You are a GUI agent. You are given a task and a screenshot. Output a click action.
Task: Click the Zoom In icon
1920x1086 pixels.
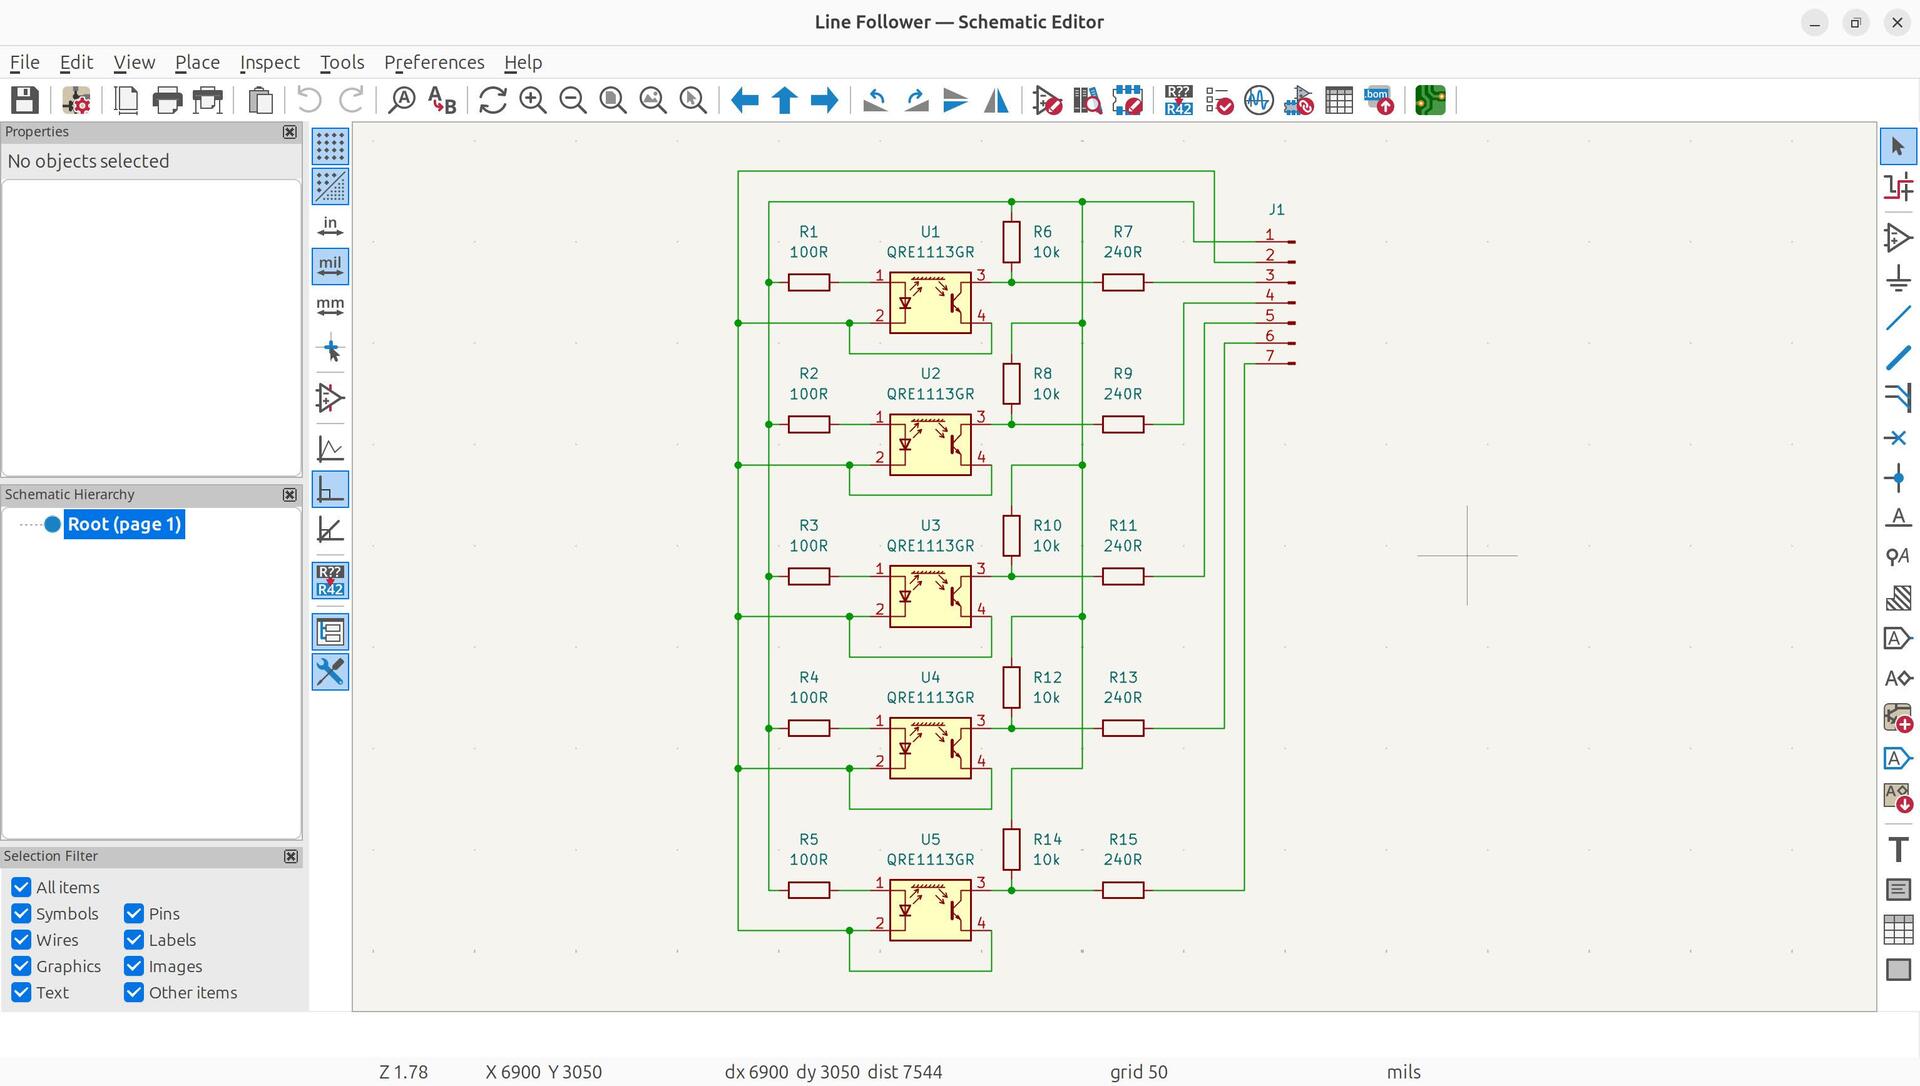(x=533, y=100)
